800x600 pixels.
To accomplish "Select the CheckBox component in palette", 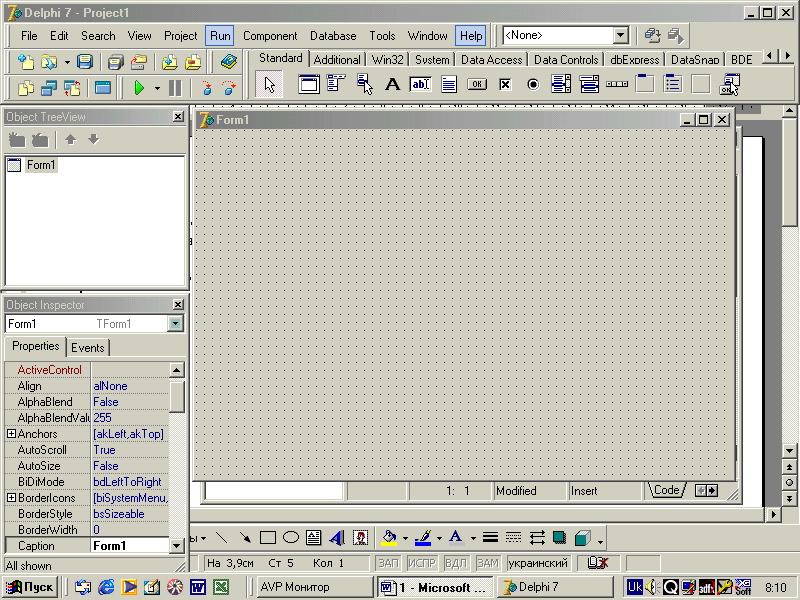I will pos(505,84).
